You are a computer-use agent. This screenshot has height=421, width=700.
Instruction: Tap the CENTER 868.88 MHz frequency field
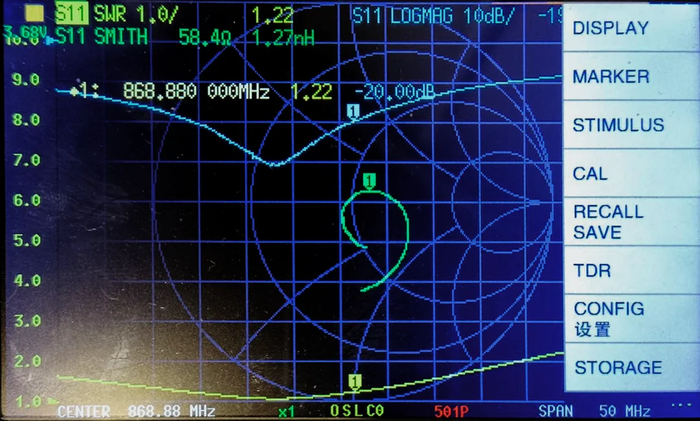[x=136, y=411]
